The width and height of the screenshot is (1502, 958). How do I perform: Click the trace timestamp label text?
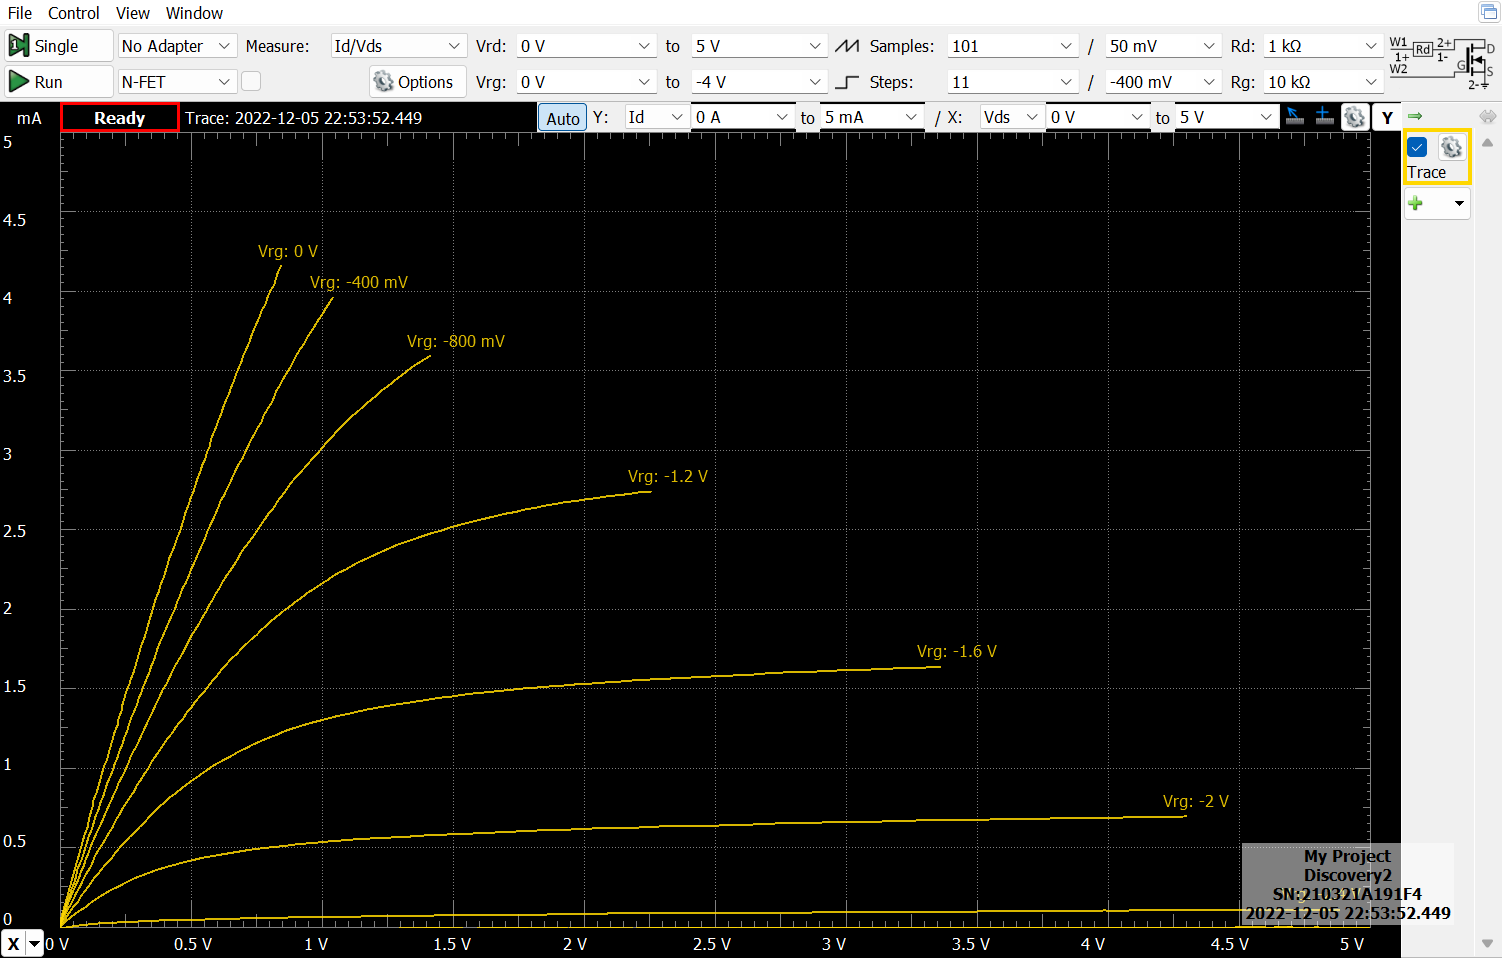(x=303, y=118)
